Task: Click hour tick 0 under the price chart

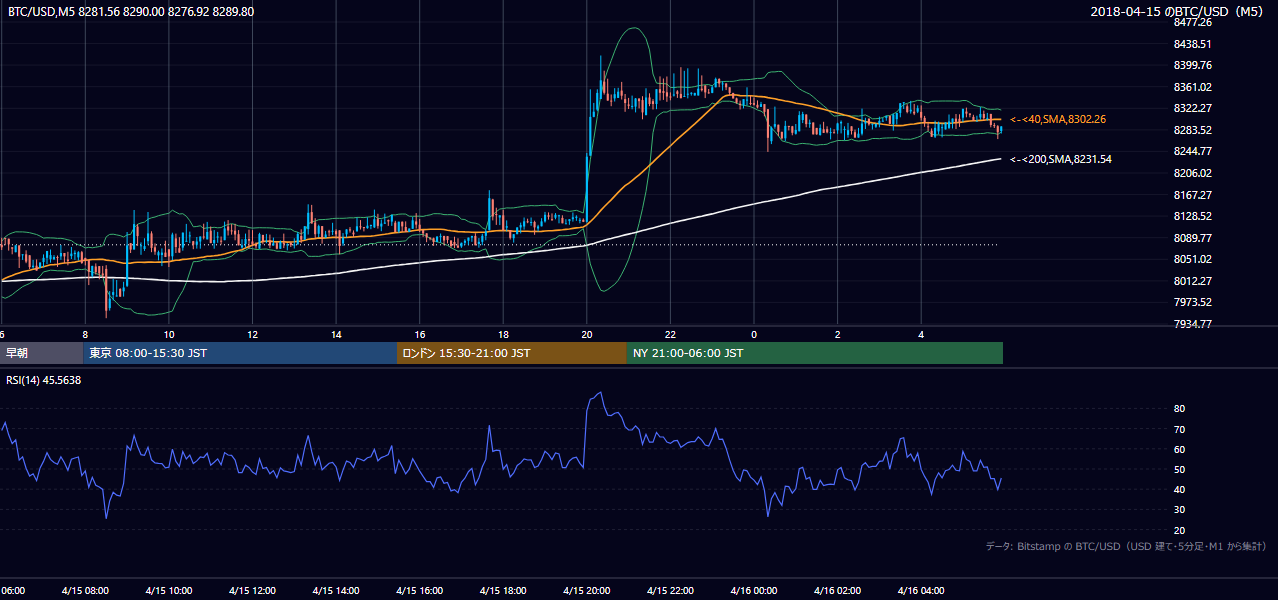Action: click(x=754, y=335)
